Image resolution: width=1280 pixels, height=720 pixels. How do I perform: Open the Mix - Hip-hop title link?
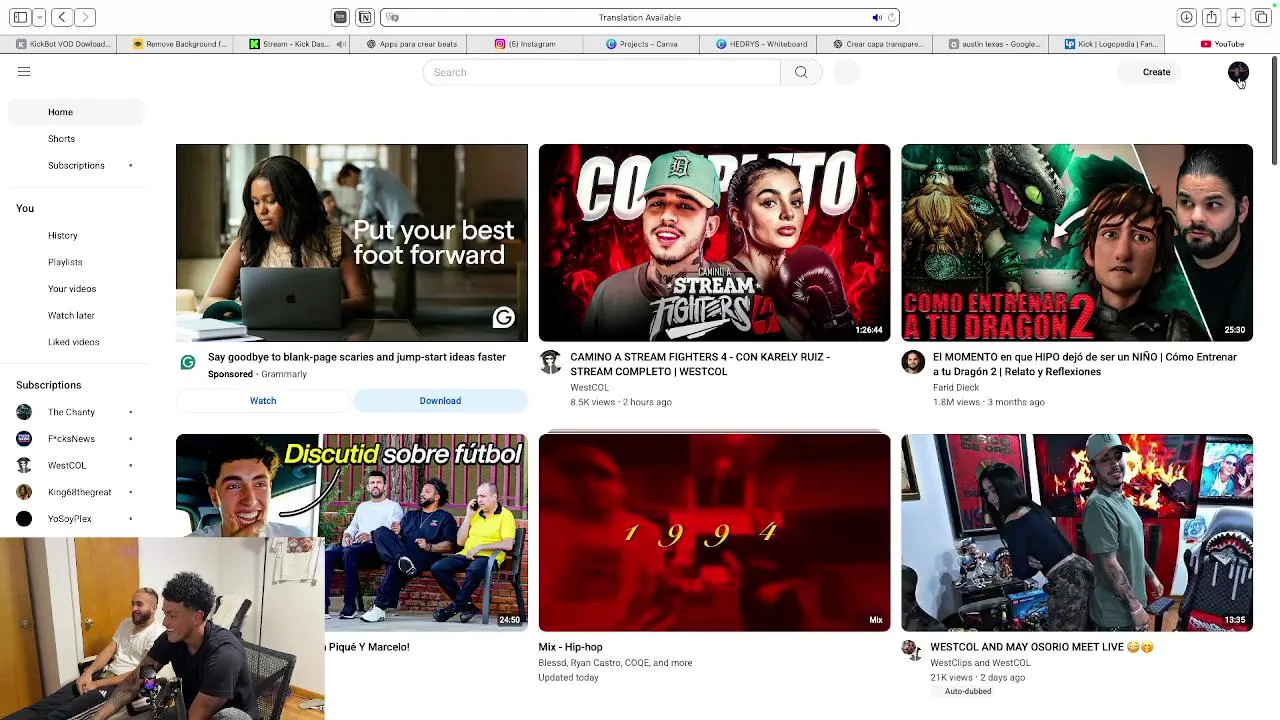point(570,647)
